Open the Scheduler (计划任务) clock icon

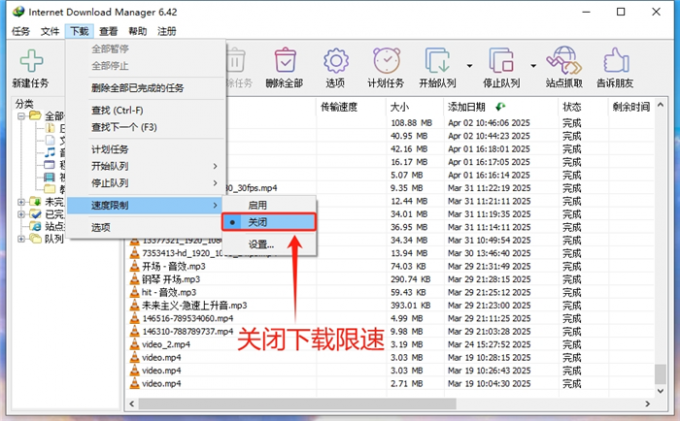(x=386, y=60)
